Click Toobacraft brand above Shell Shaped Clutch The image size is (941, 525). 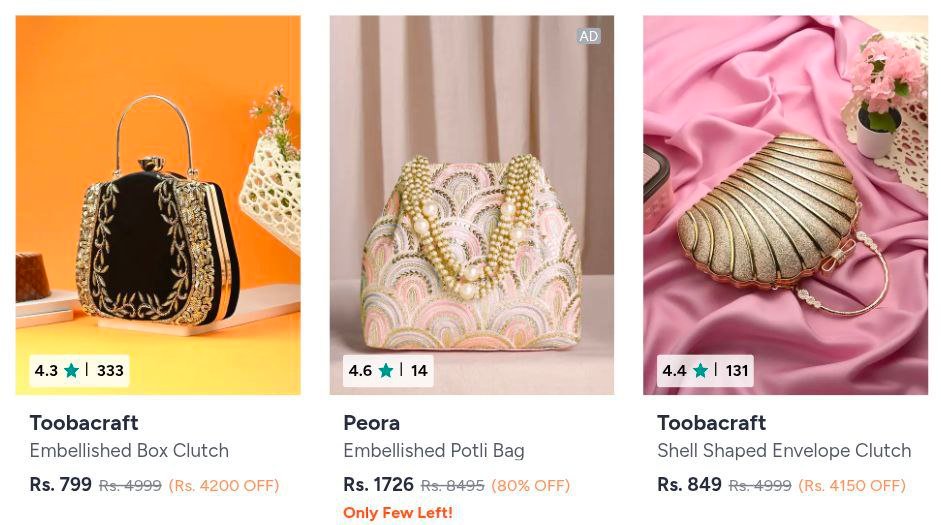[x=711, y=423]
